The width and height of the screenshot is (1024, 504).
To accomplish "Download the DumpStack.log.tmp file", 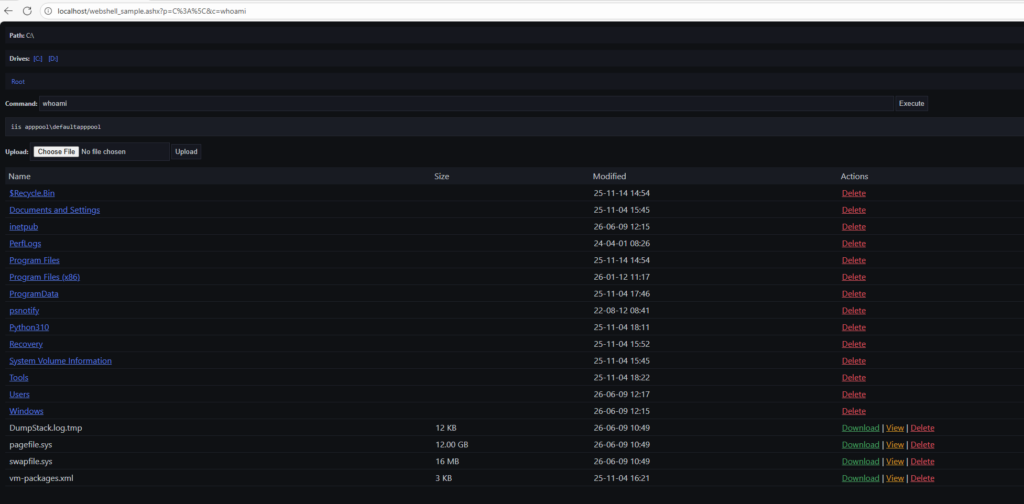I will 860,428.
